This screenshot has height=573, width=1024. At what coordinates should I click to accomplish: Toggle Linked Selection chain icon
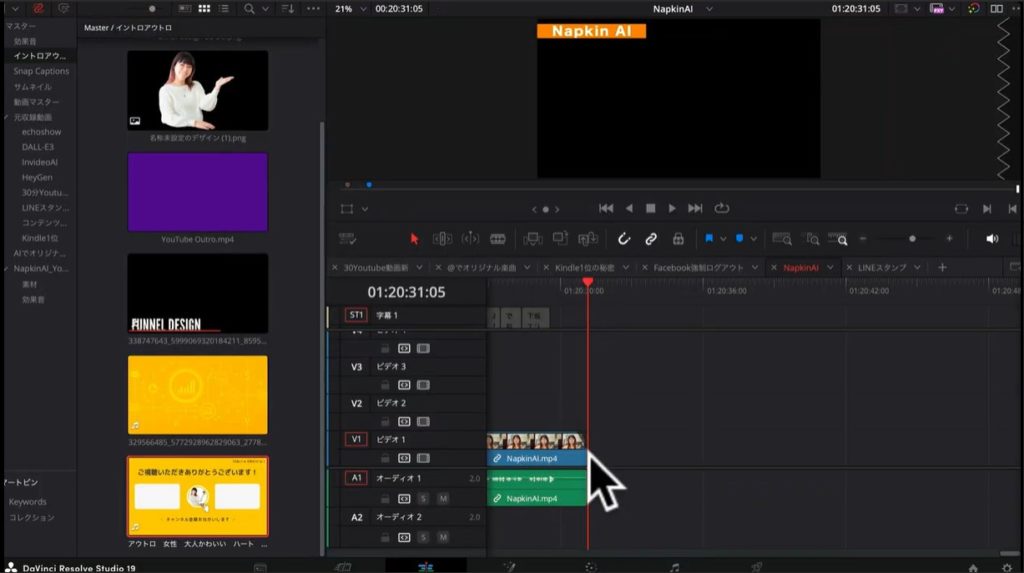pyautogui.click(x=650, y=239)
